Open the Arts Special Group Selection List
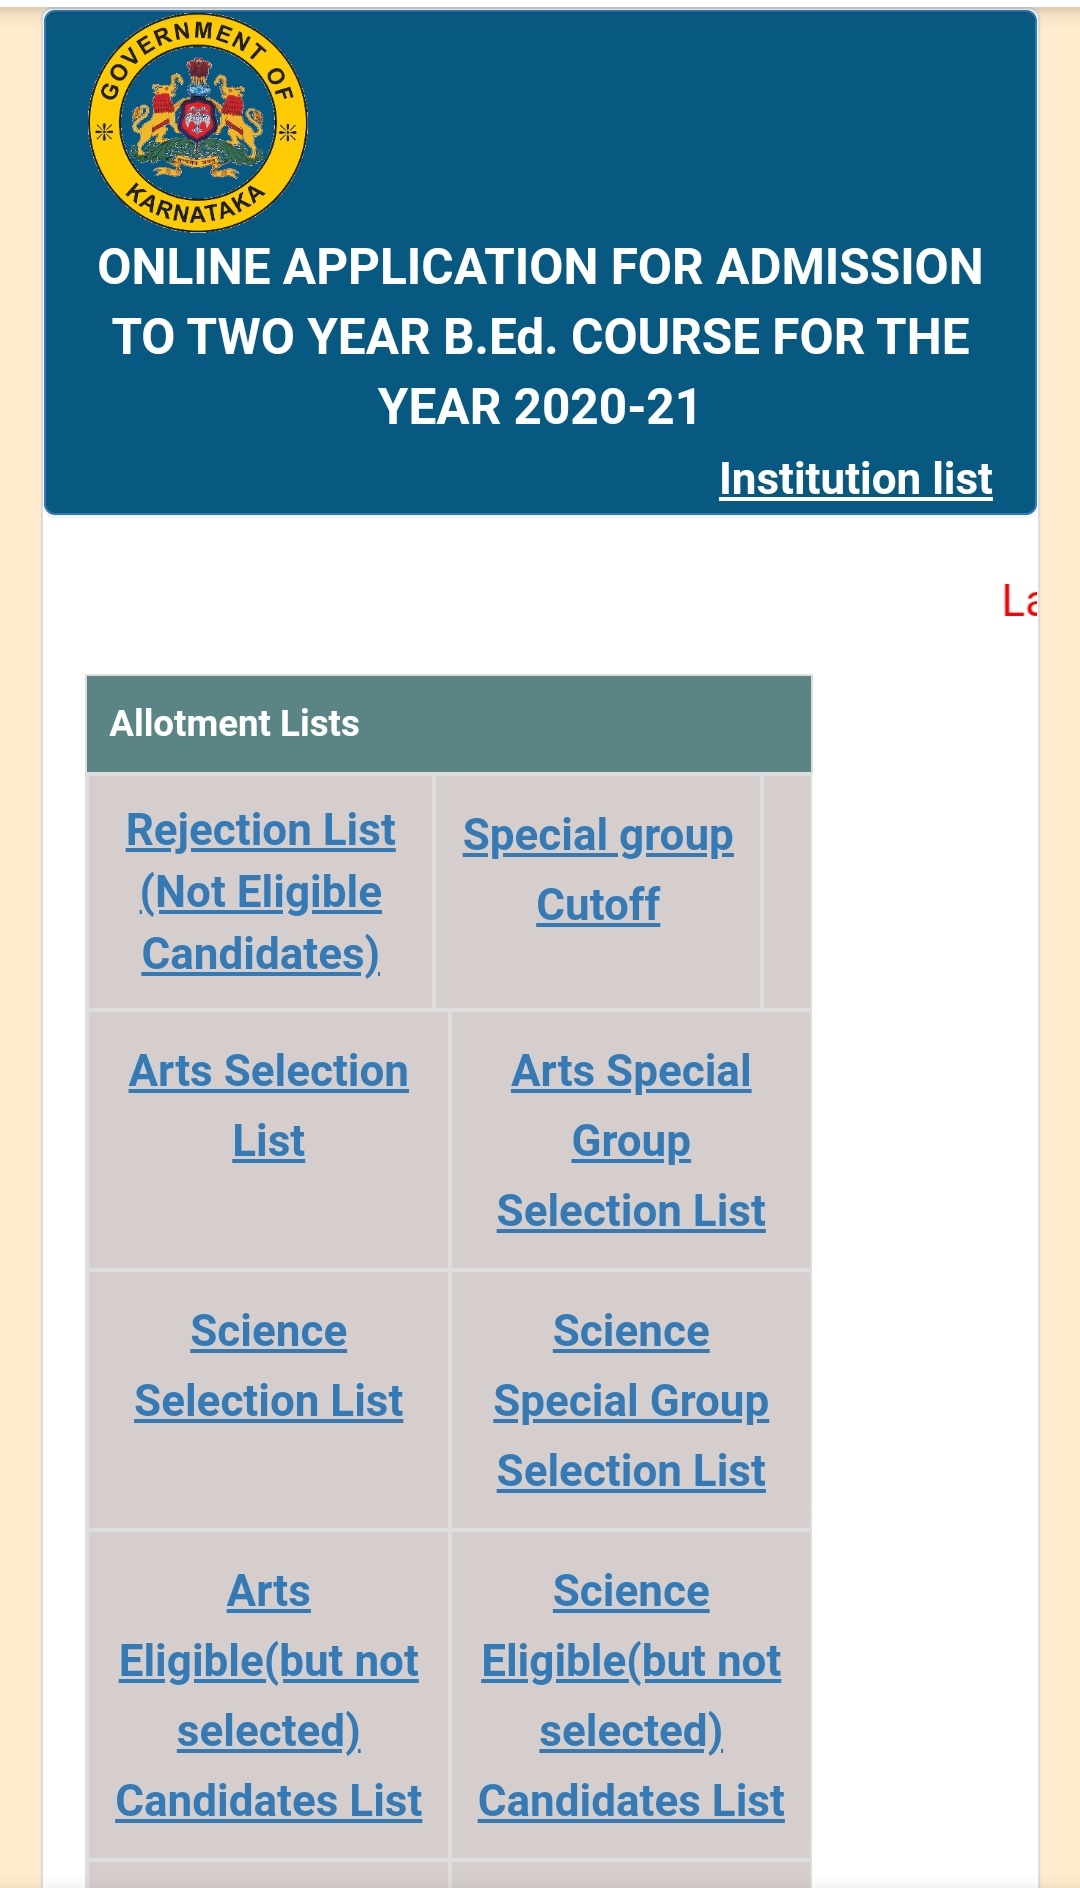The height and width of the screenshot is (1888, 1080). click(x=631, y=1140)
